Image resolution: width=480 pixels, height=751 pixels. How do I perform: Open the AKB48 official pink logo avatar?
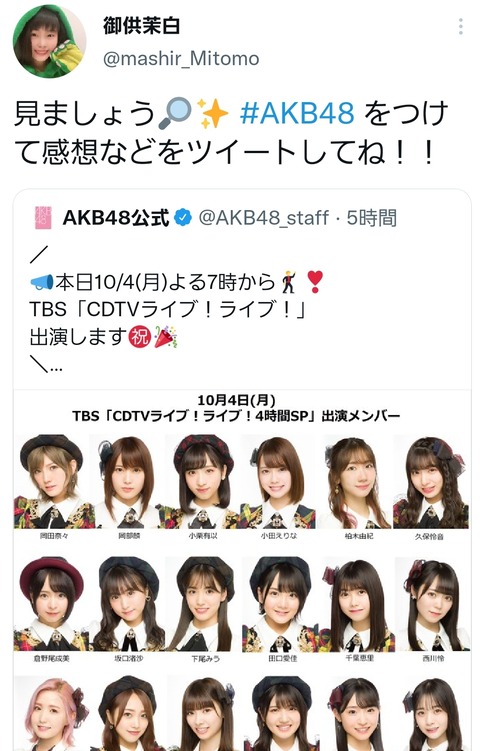tap(43, 218)
